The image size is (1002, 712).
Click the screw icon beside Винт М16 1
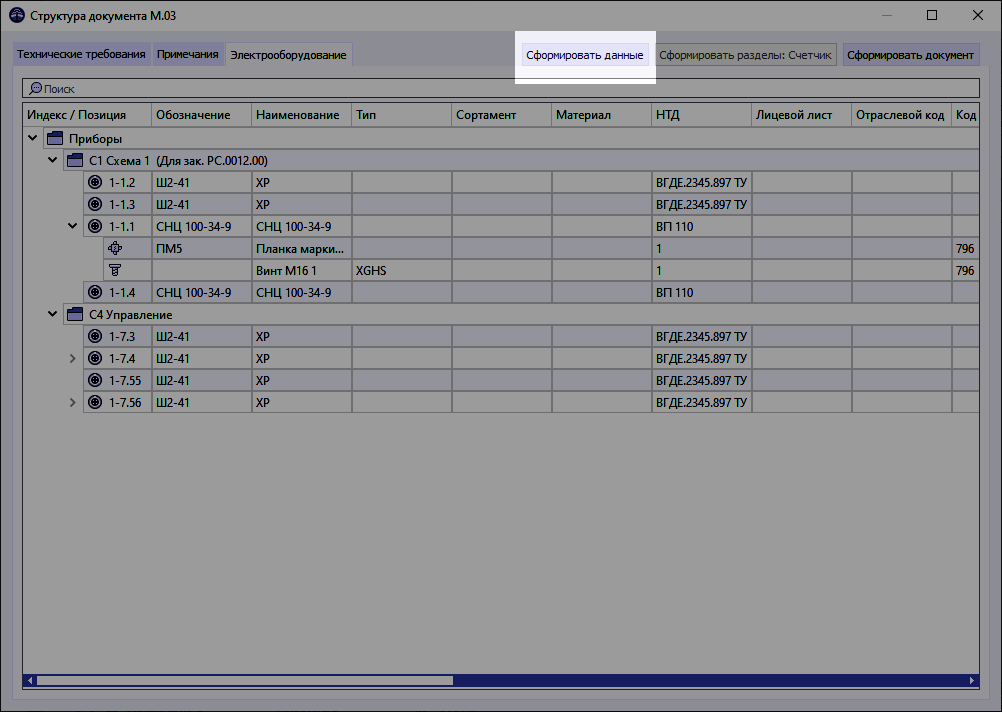pos(115,270)
